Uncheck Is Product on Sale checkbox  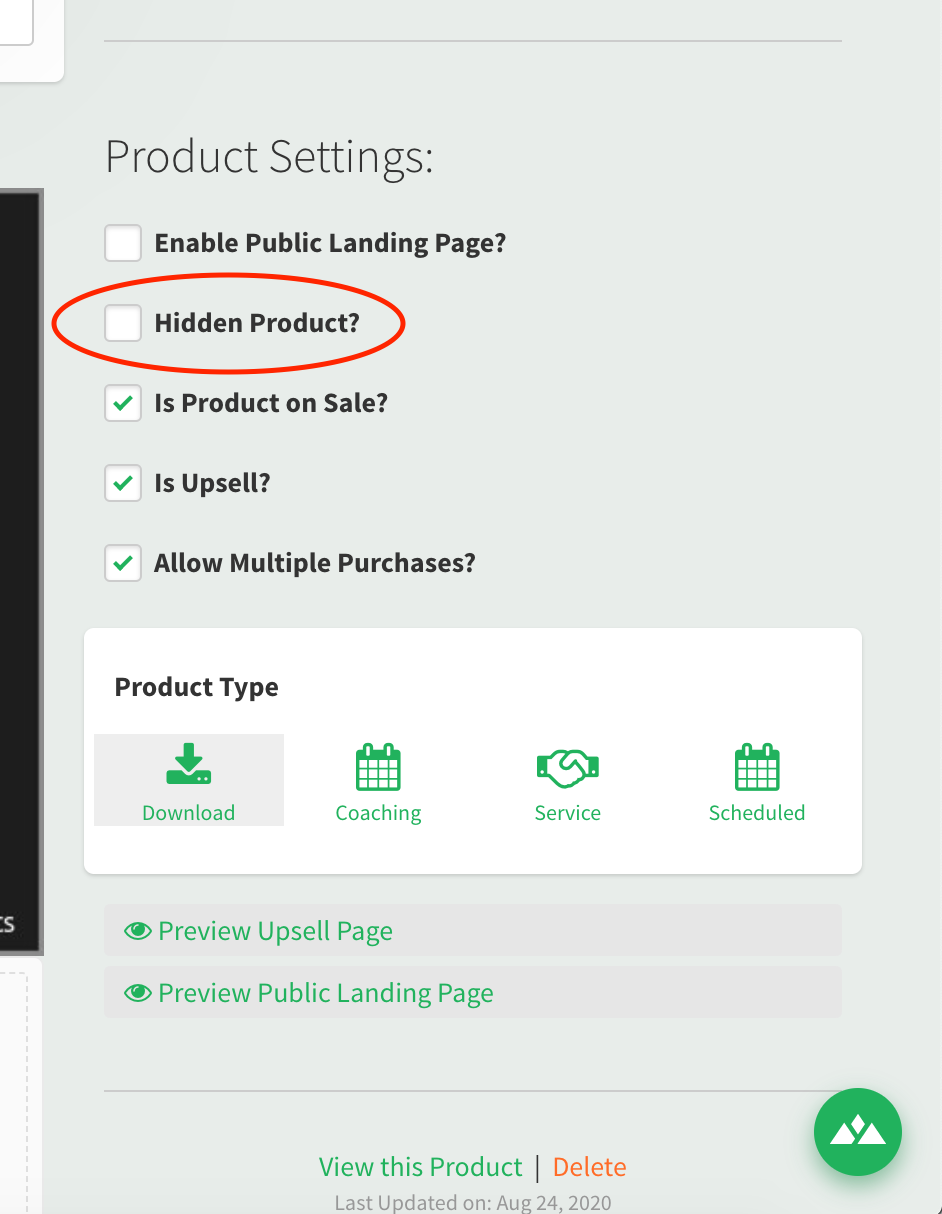click(x=123, y=403)
